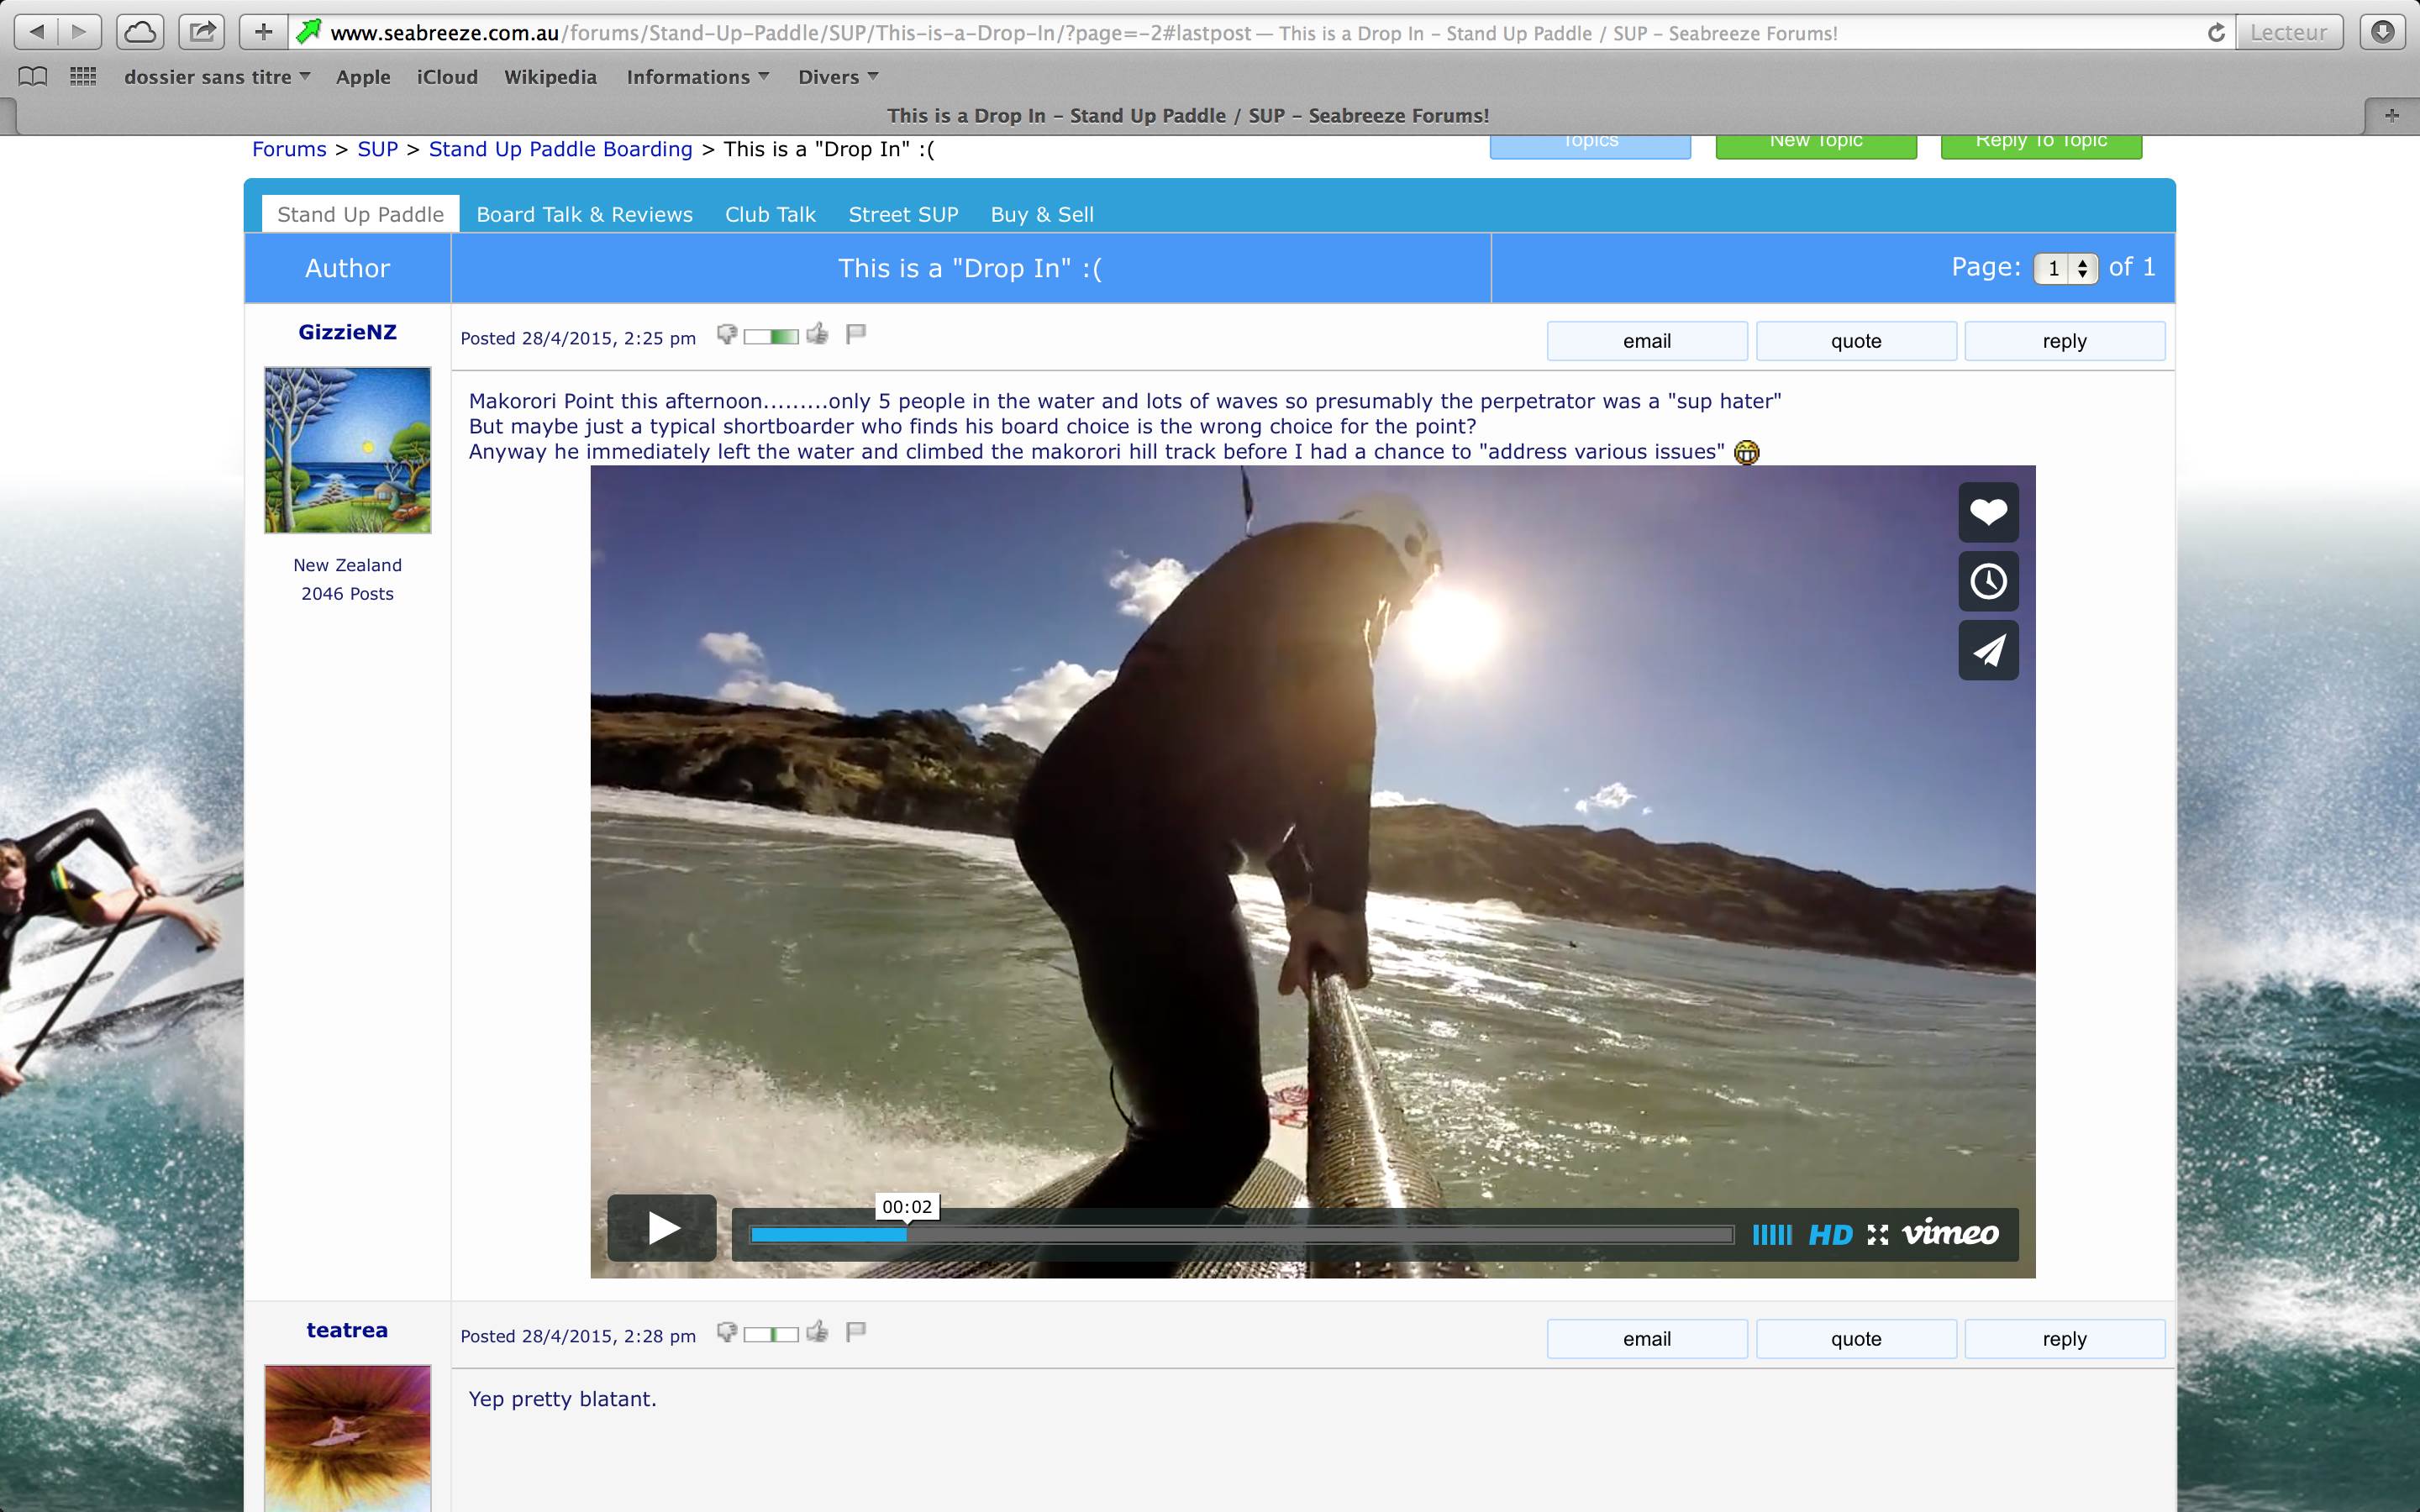Viewport: 2420px width, 1512px height.
Task: Switch to Board Talk & Reviews tab
Action: point(584,214)
